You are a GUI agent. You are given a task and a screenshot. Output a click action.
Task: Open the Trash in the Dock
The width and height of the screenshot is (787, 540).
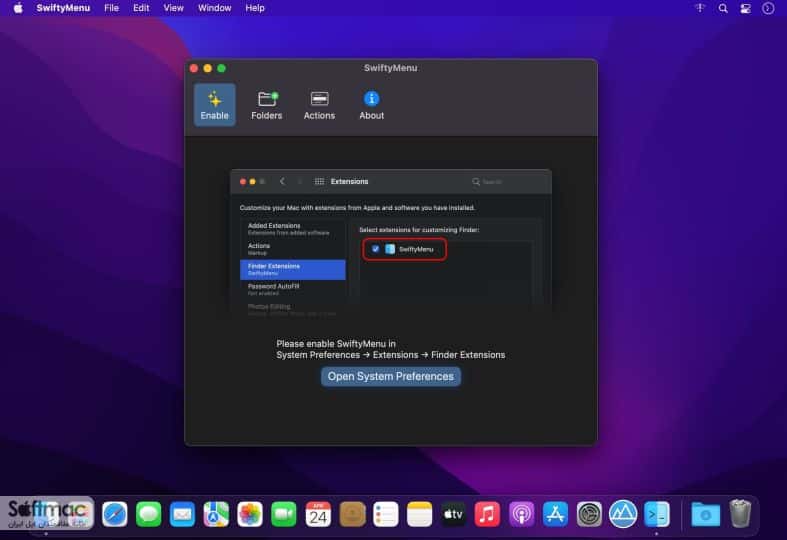[740, 514]
